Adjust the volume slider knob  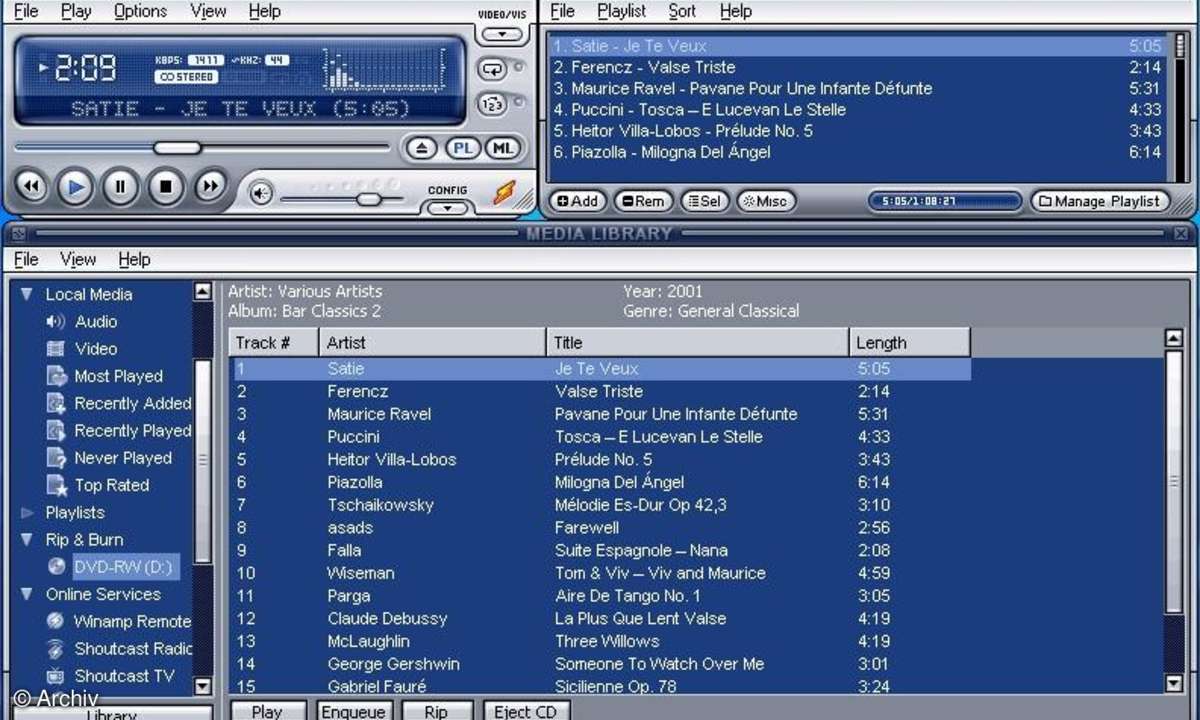369,199
